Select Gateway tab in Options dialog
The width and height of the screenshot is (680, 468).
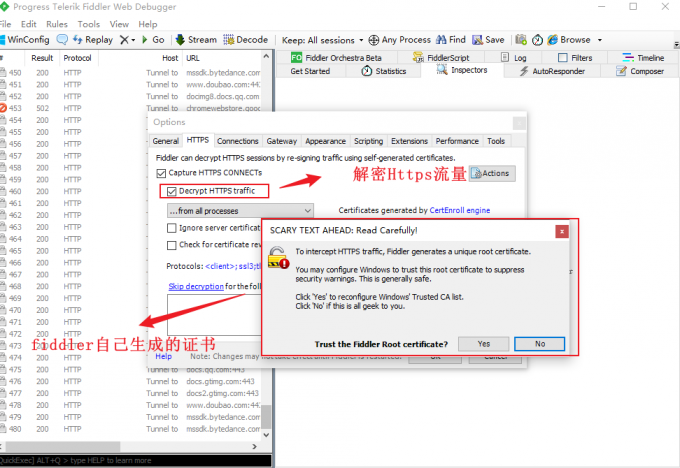click(x=281, y=141)
